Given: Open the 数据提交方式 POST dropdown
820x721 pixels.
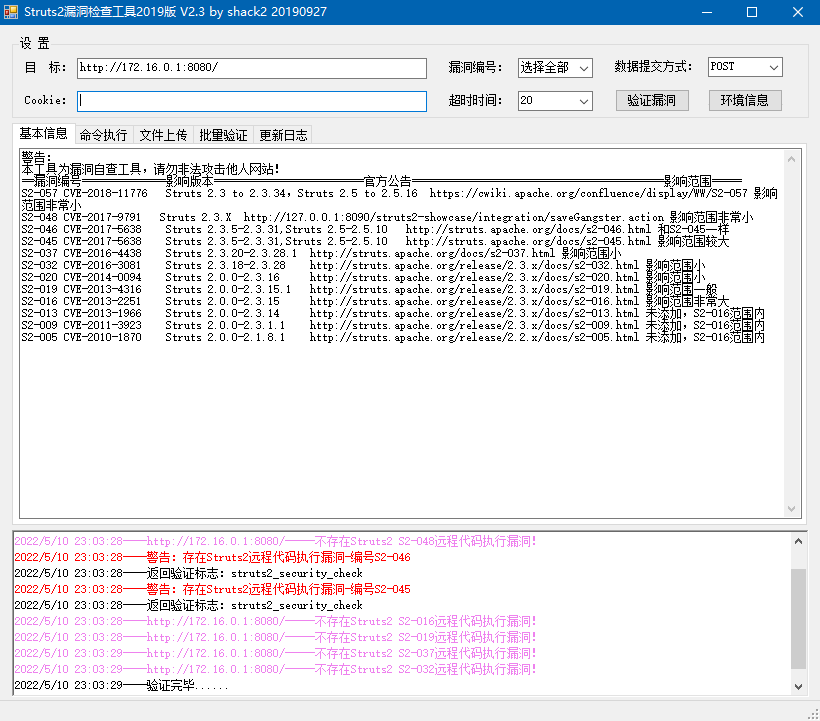Looking at the screenshot, I should 745,67.
